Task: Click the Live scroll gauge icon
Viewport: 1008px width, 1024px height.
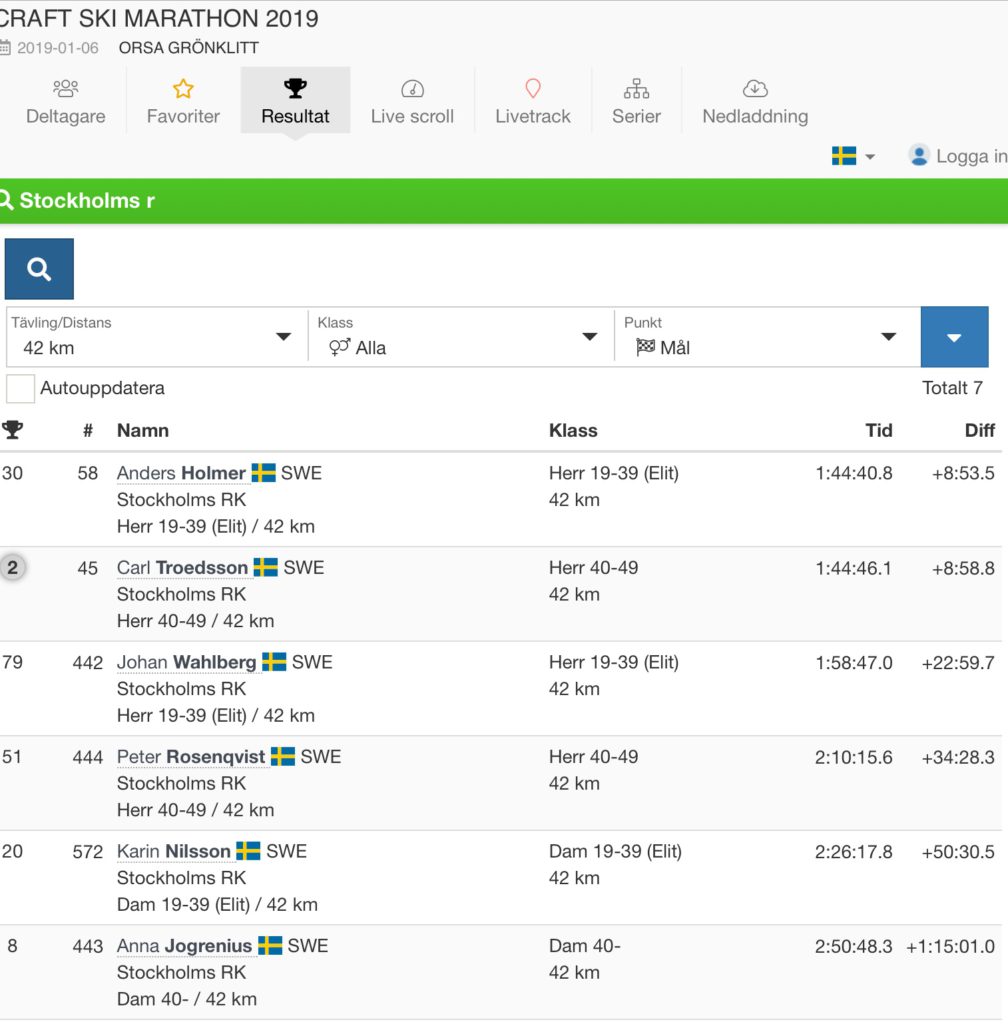Action: [412, 88]
